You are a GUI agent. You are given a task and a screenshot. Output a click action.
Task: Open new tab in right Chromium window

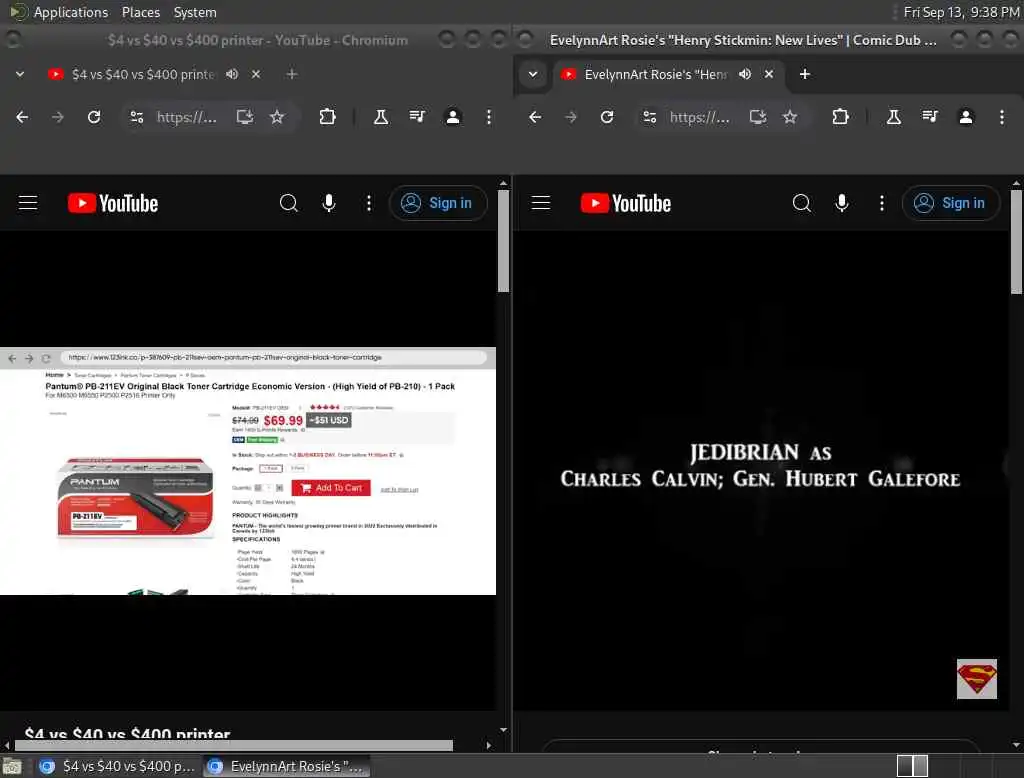pyautogui.click(x=805, y=74)
